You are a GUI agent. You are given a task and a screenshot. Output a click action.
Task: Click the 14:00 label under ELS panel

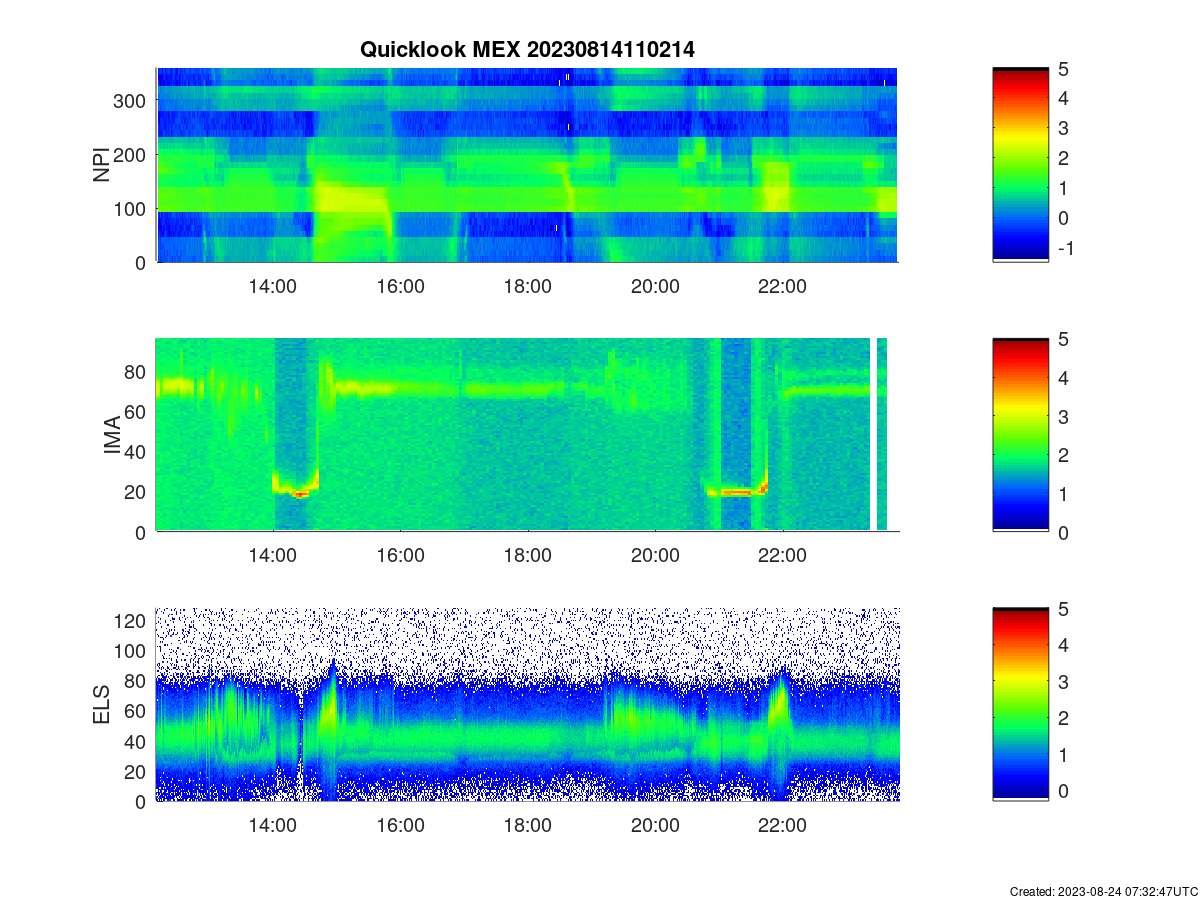[273, 825]
